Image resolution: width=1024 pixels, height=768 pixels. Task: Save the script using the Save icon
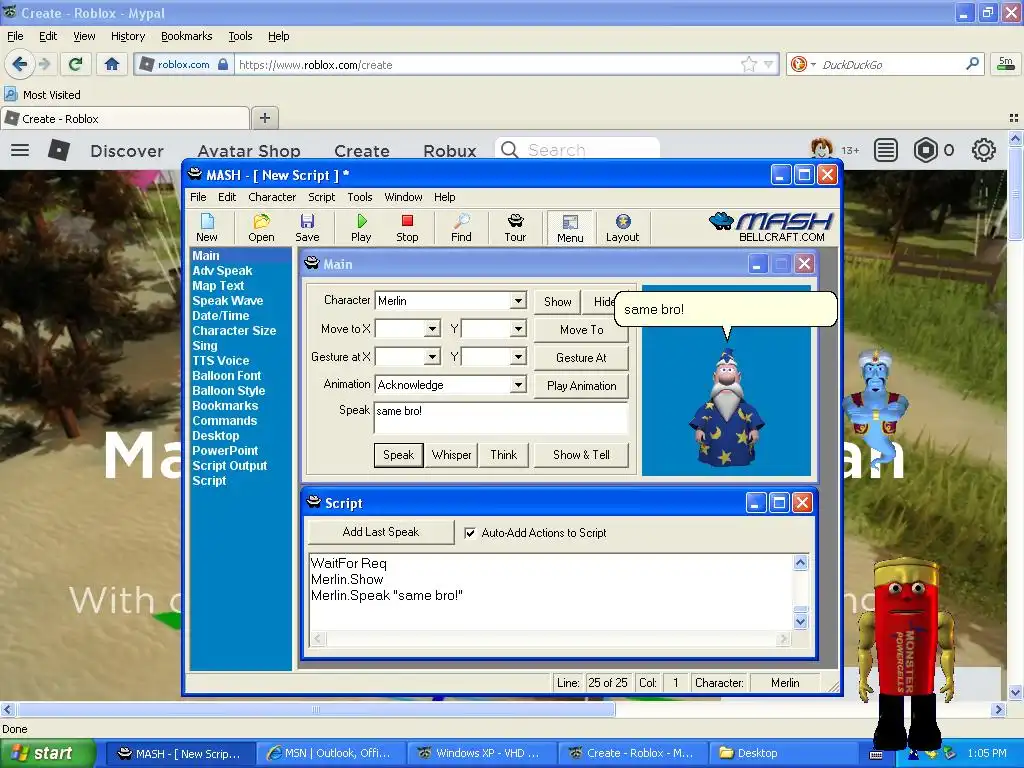pos(307,227)
